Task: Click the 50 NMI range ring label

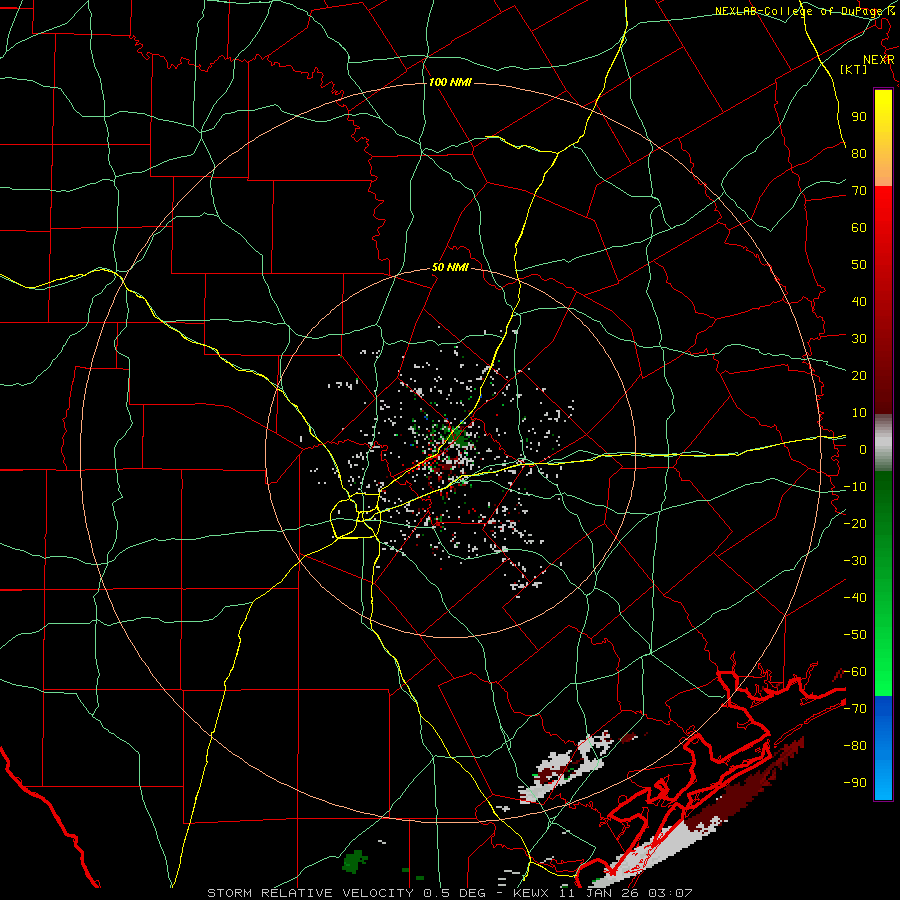Action: (450, 267)
